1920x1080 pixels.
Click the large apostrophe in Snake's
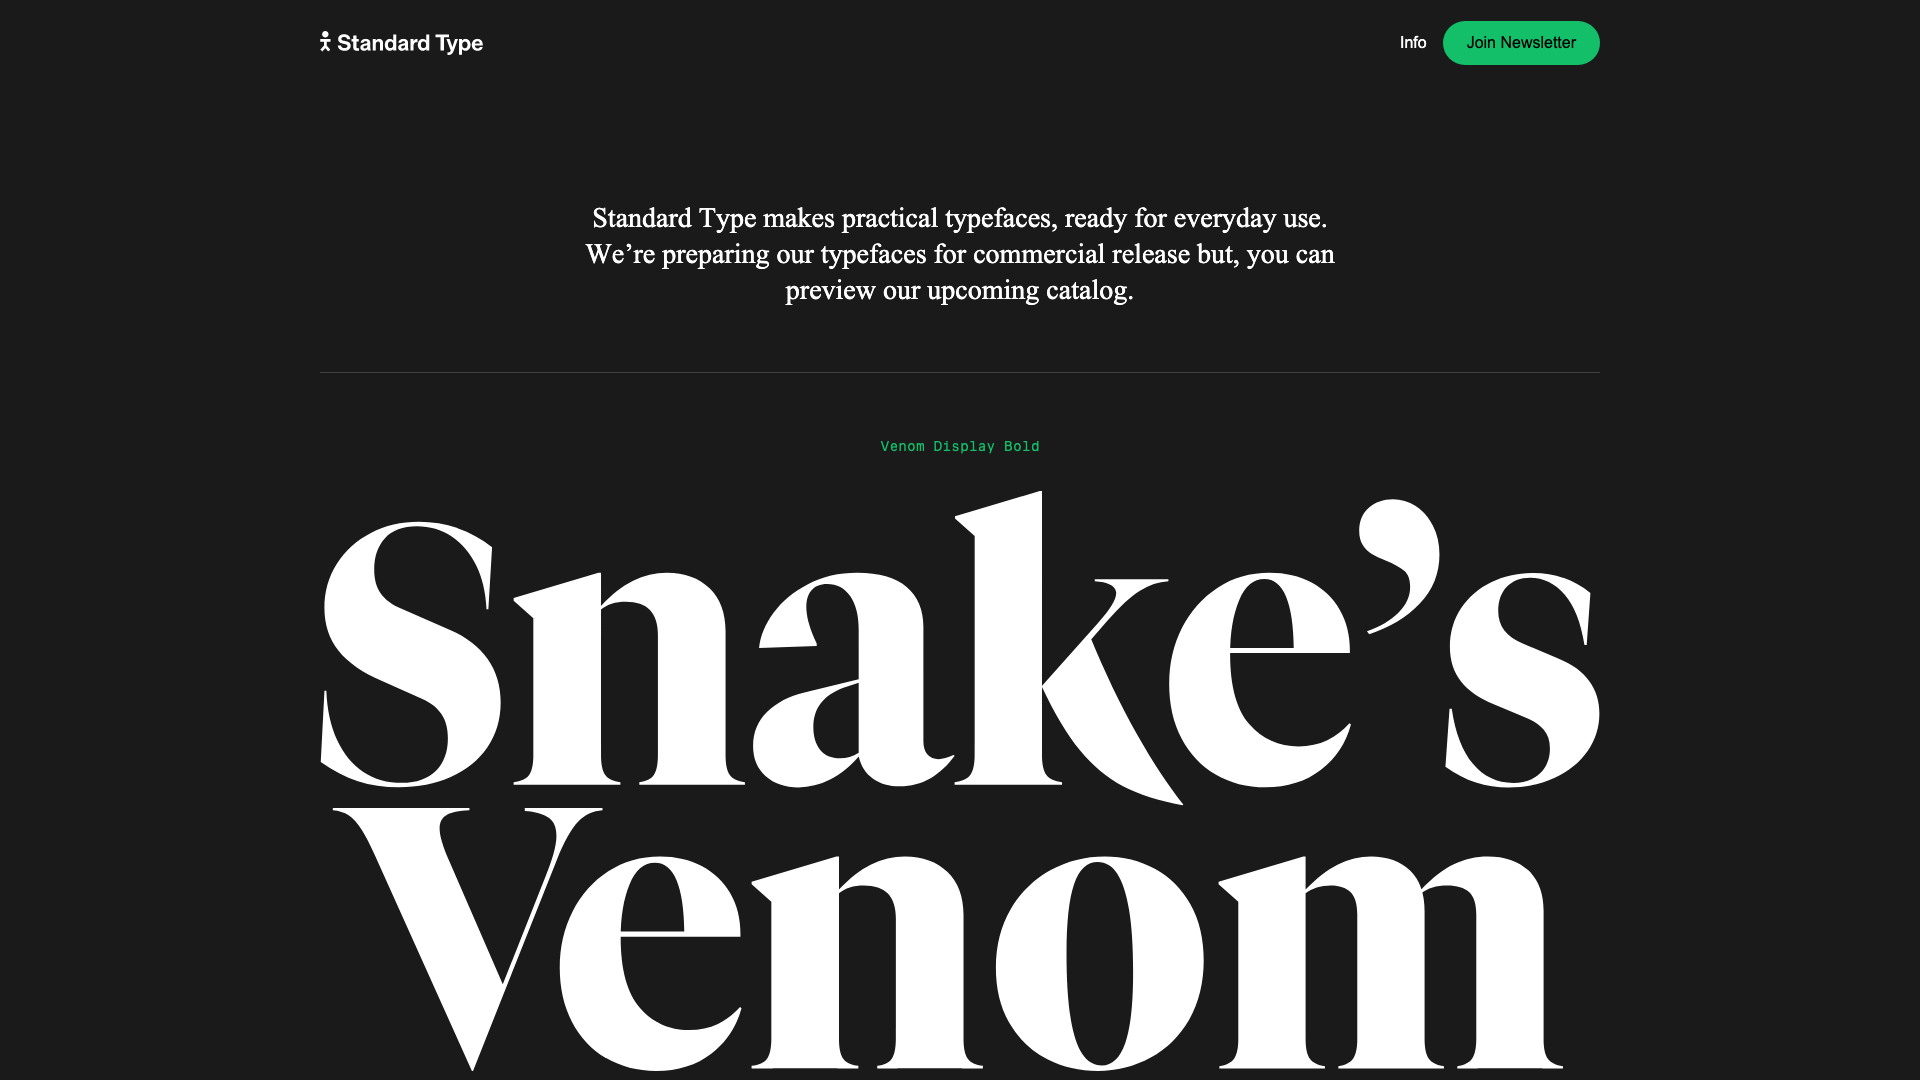(x=1399, y=565)
